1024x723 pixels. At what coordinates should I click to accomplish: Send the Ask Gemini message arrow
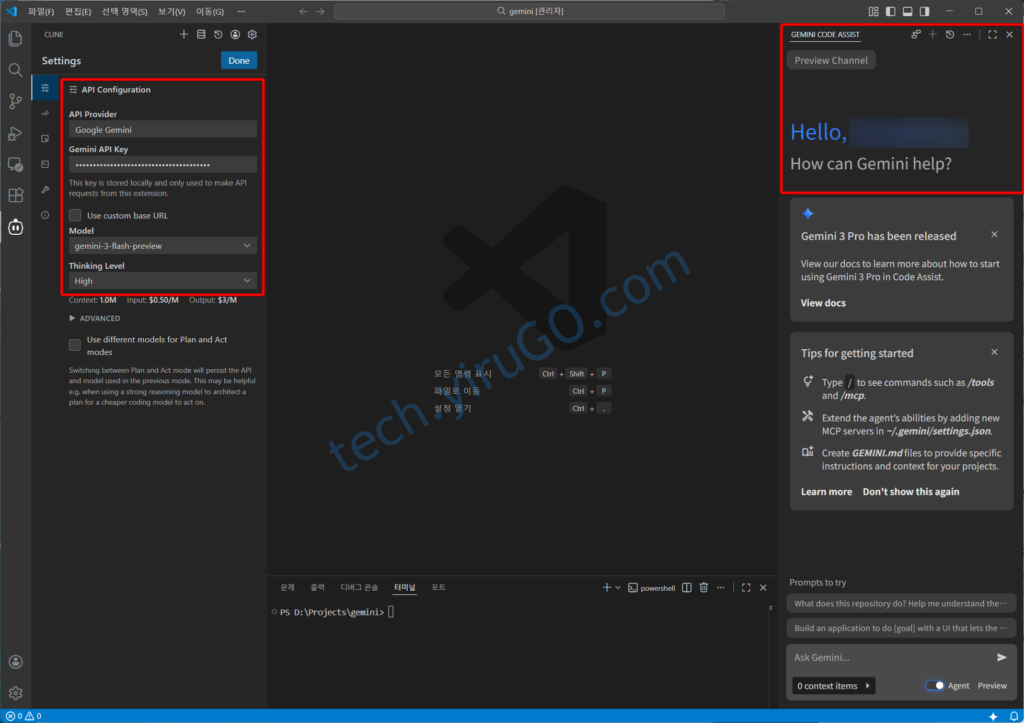click(x=1002, y=657)
